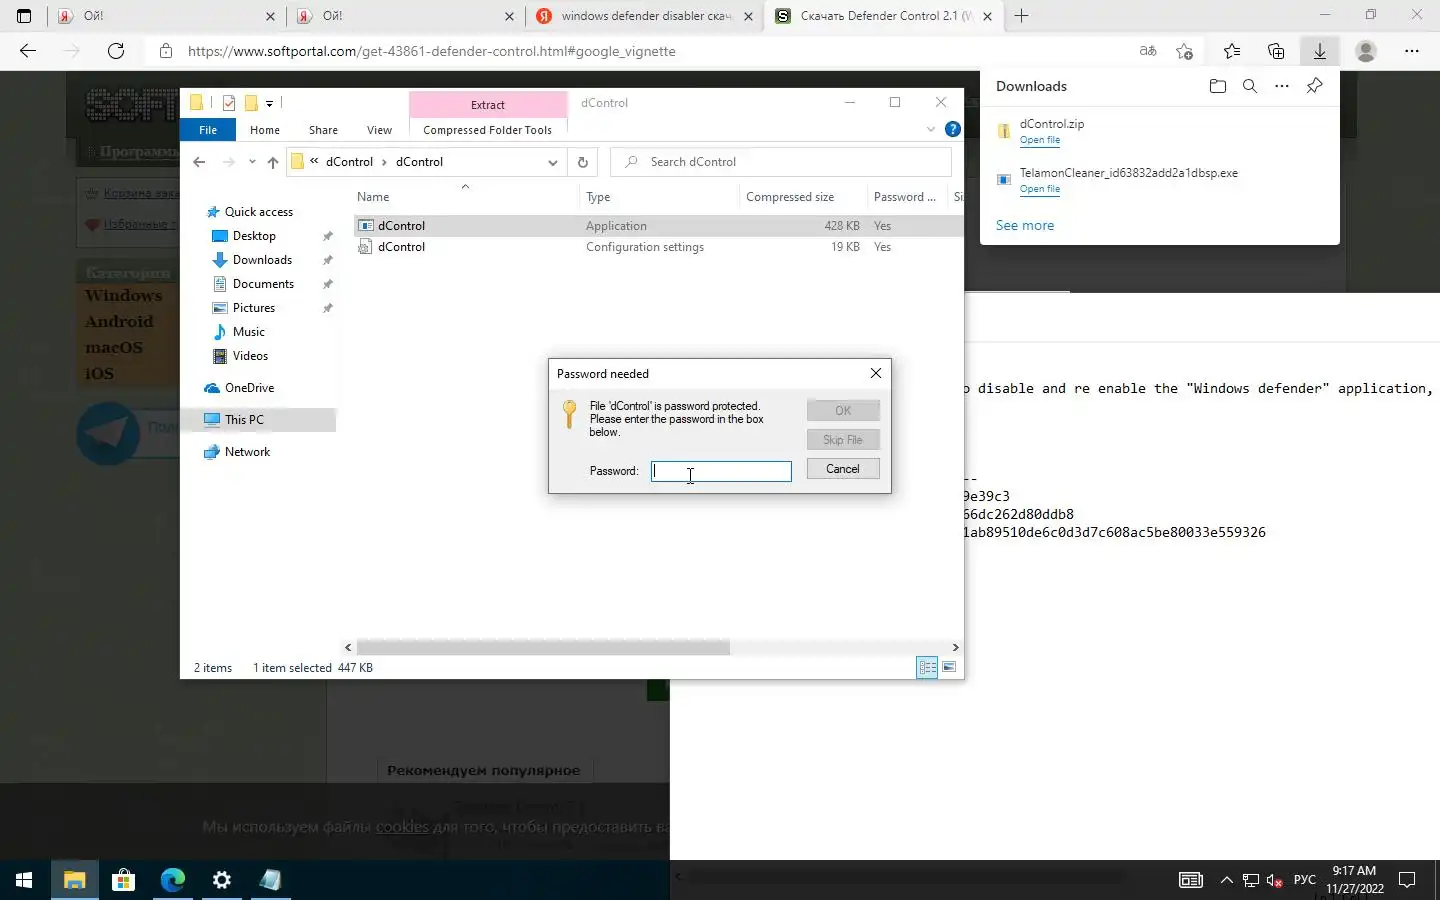Refresh the browser page
This screenshot has height=900, width=1440.
pyautogui.click(x=116, y=51)
